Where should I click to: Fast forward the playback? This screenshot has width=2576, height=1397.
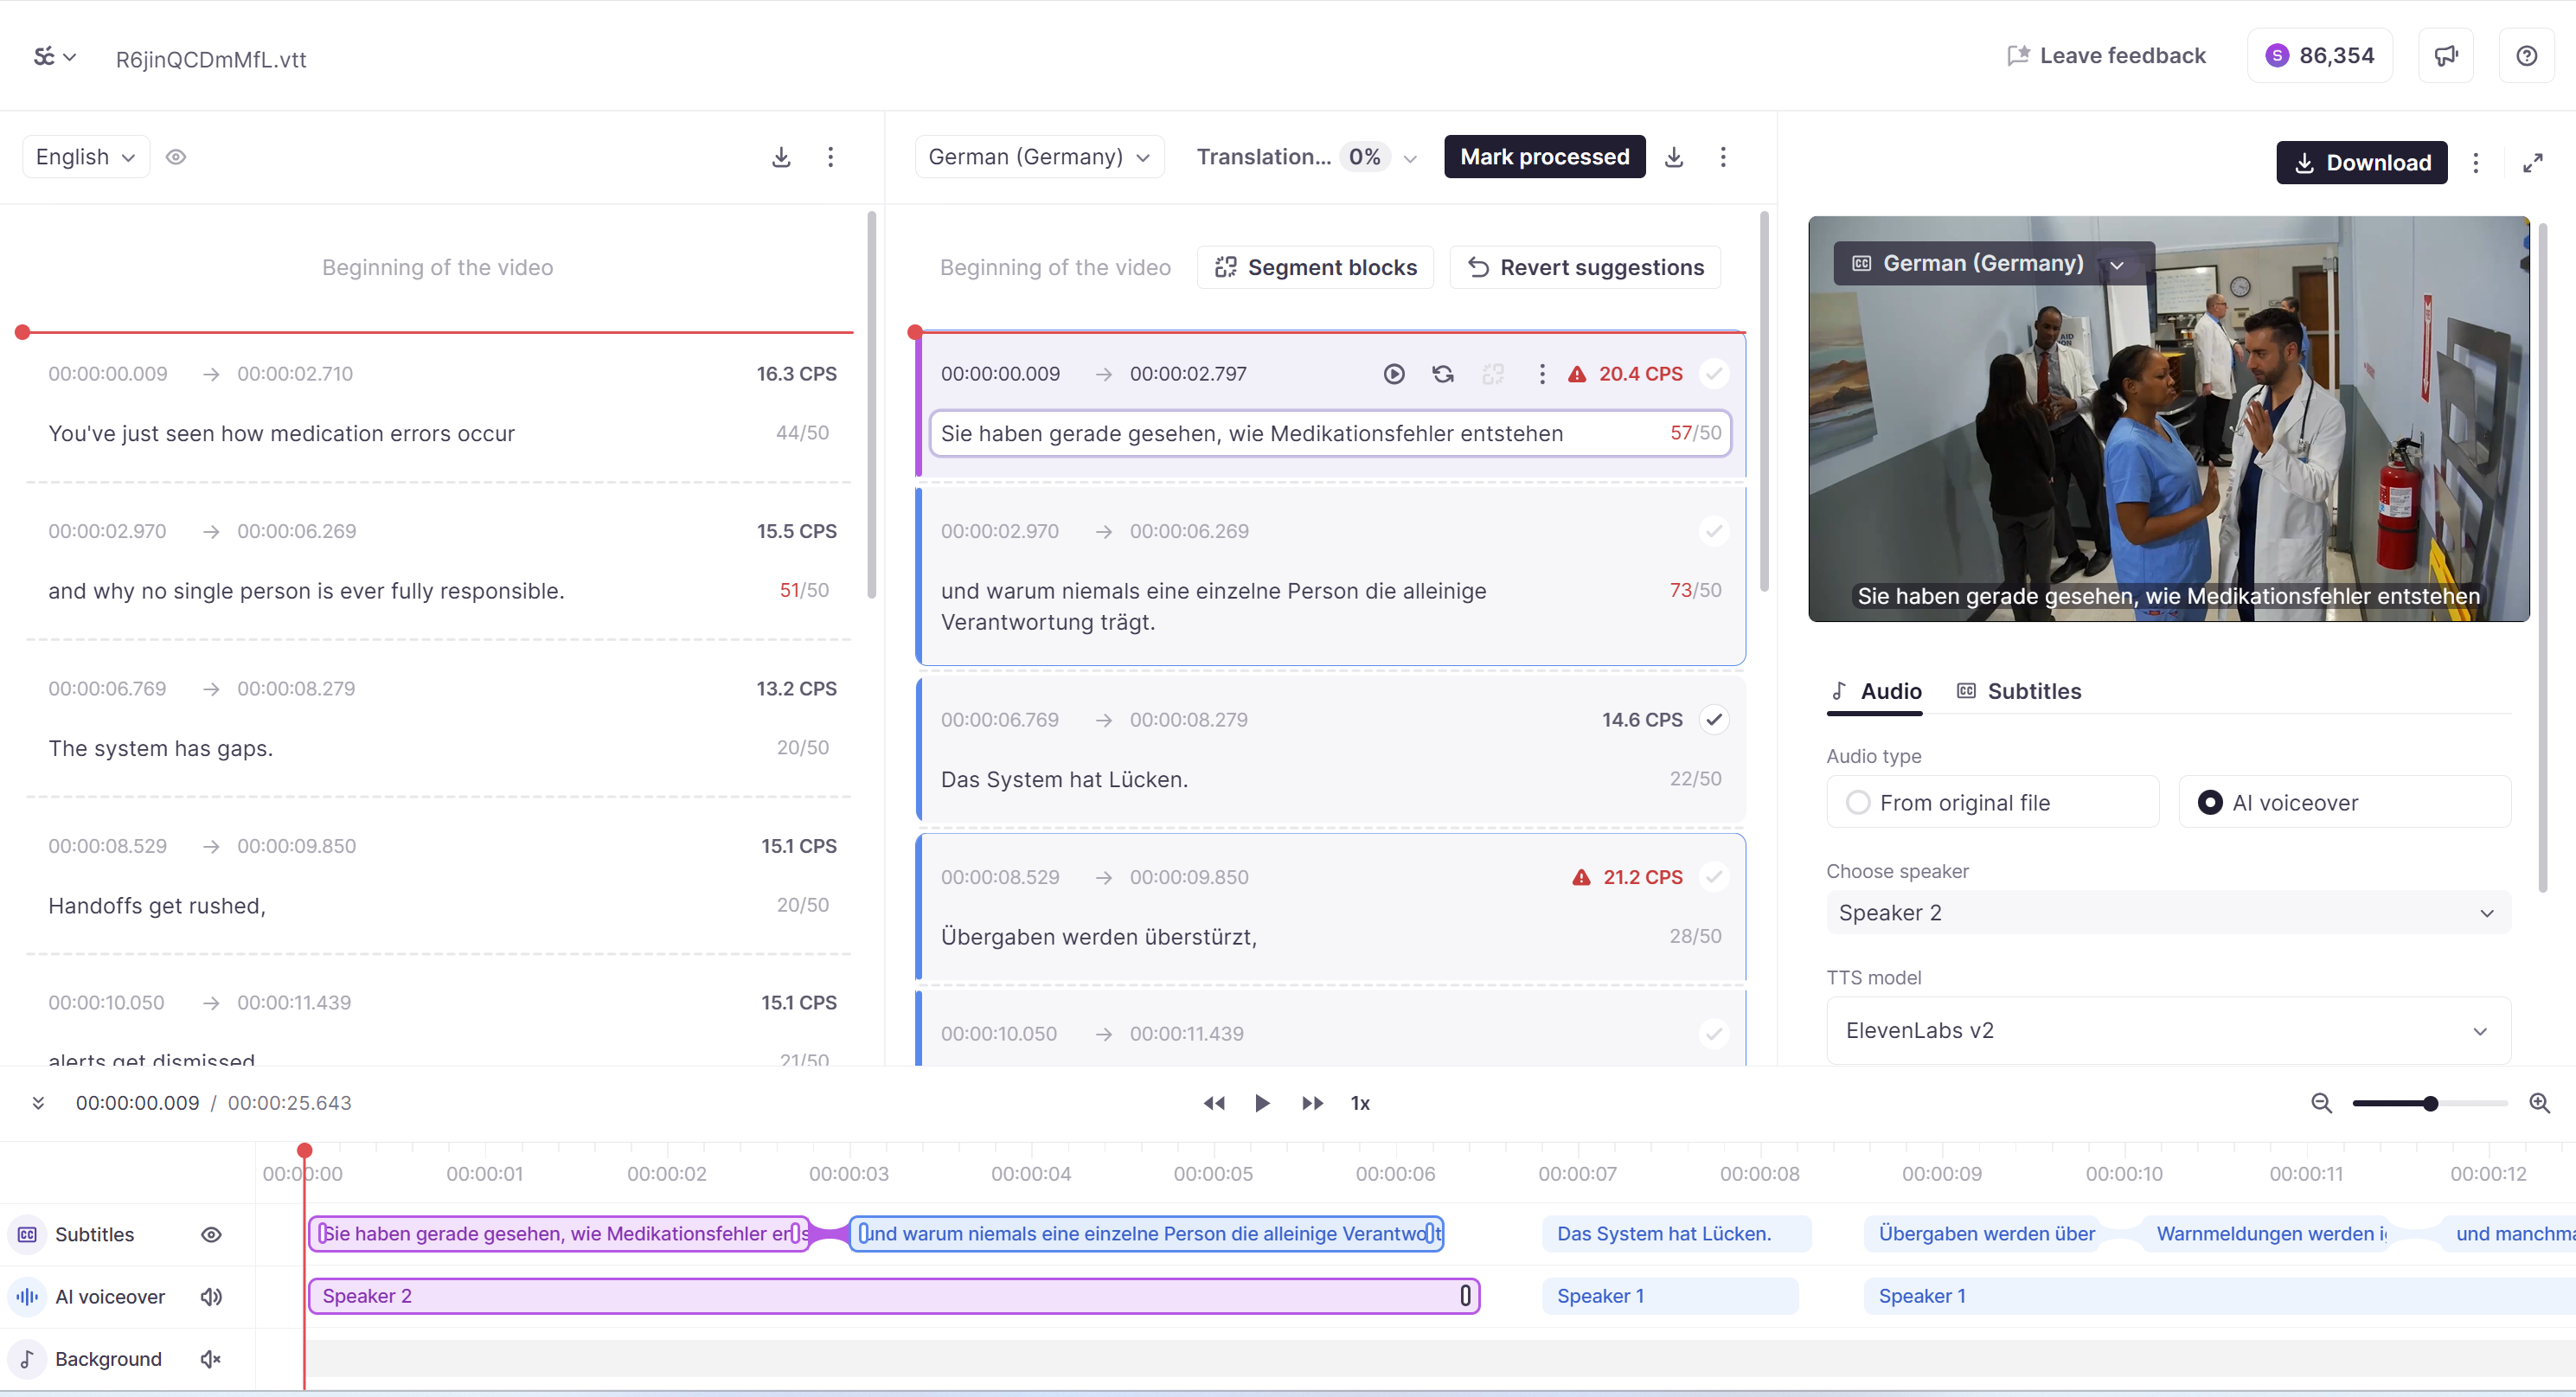tap(1312, 1103)
